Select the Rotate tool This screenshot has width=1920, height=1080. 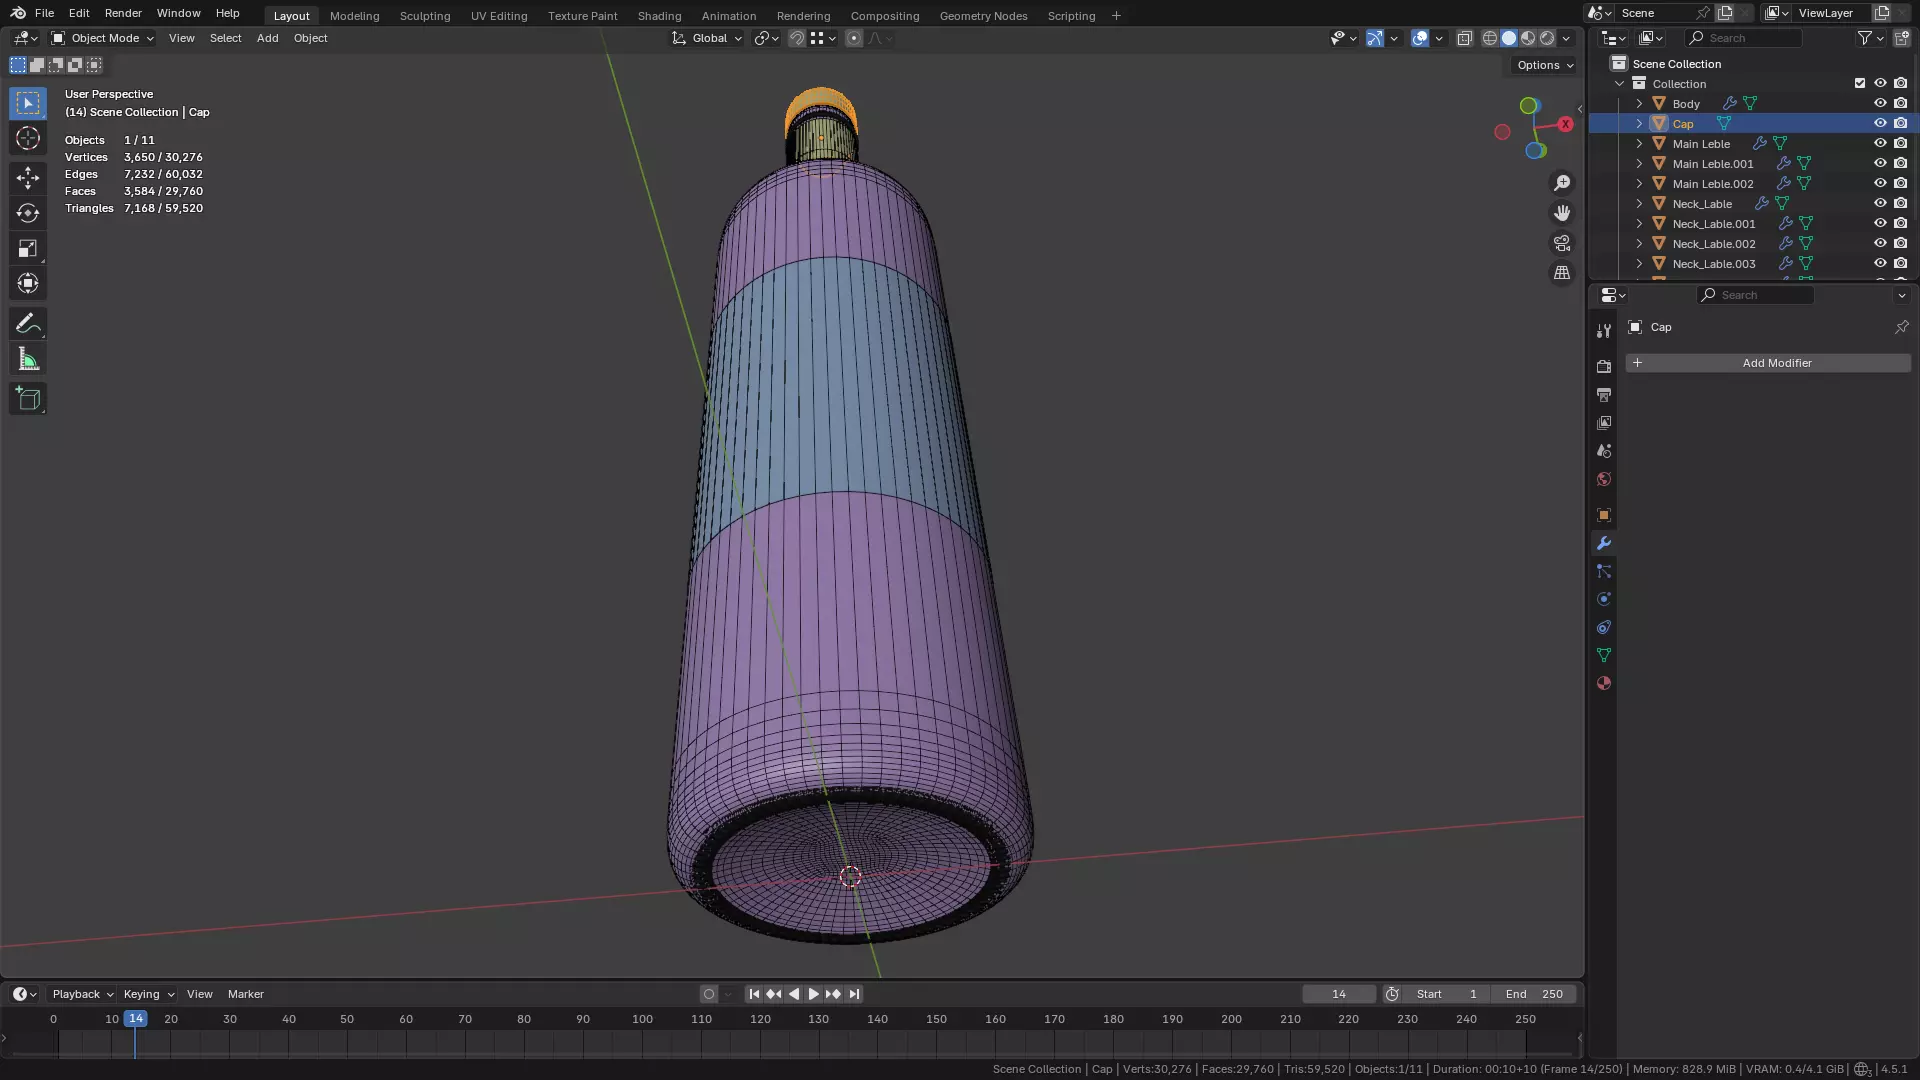[x=28, y=213]
